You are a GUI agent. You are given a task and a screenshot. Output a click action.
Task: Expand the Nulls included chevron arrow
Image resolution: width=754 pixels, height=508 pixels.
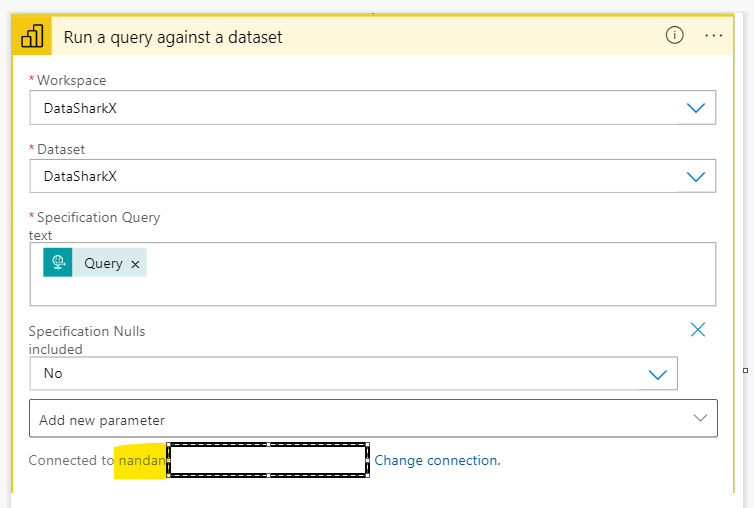pos(658,374)
